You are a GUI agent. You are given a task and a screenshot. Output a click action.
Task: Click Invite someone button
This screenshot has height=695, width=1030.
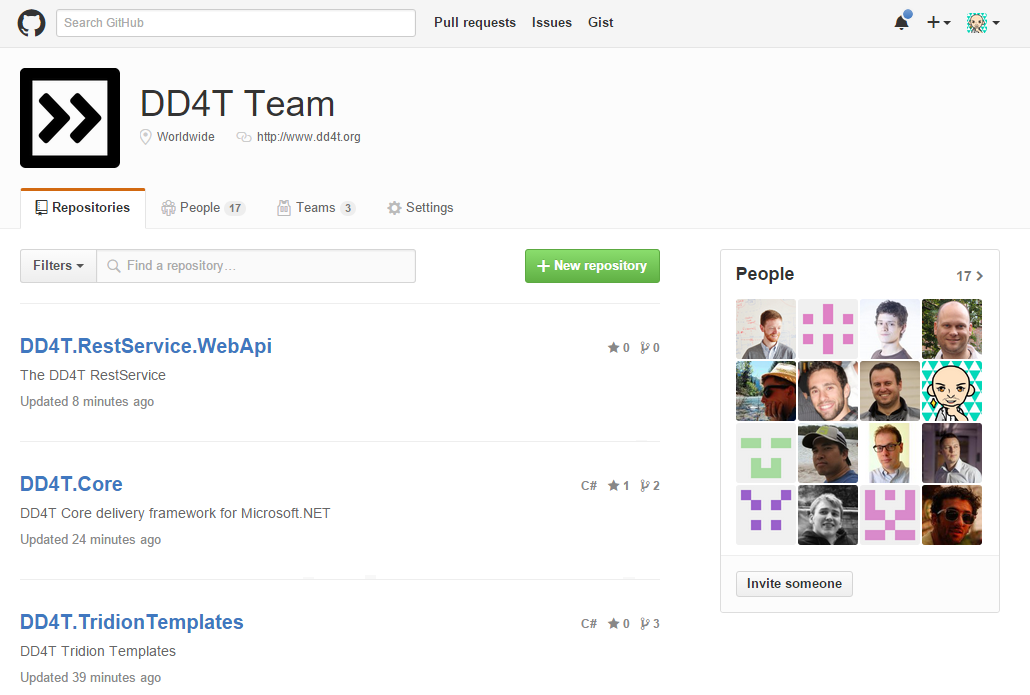point(794,584)
